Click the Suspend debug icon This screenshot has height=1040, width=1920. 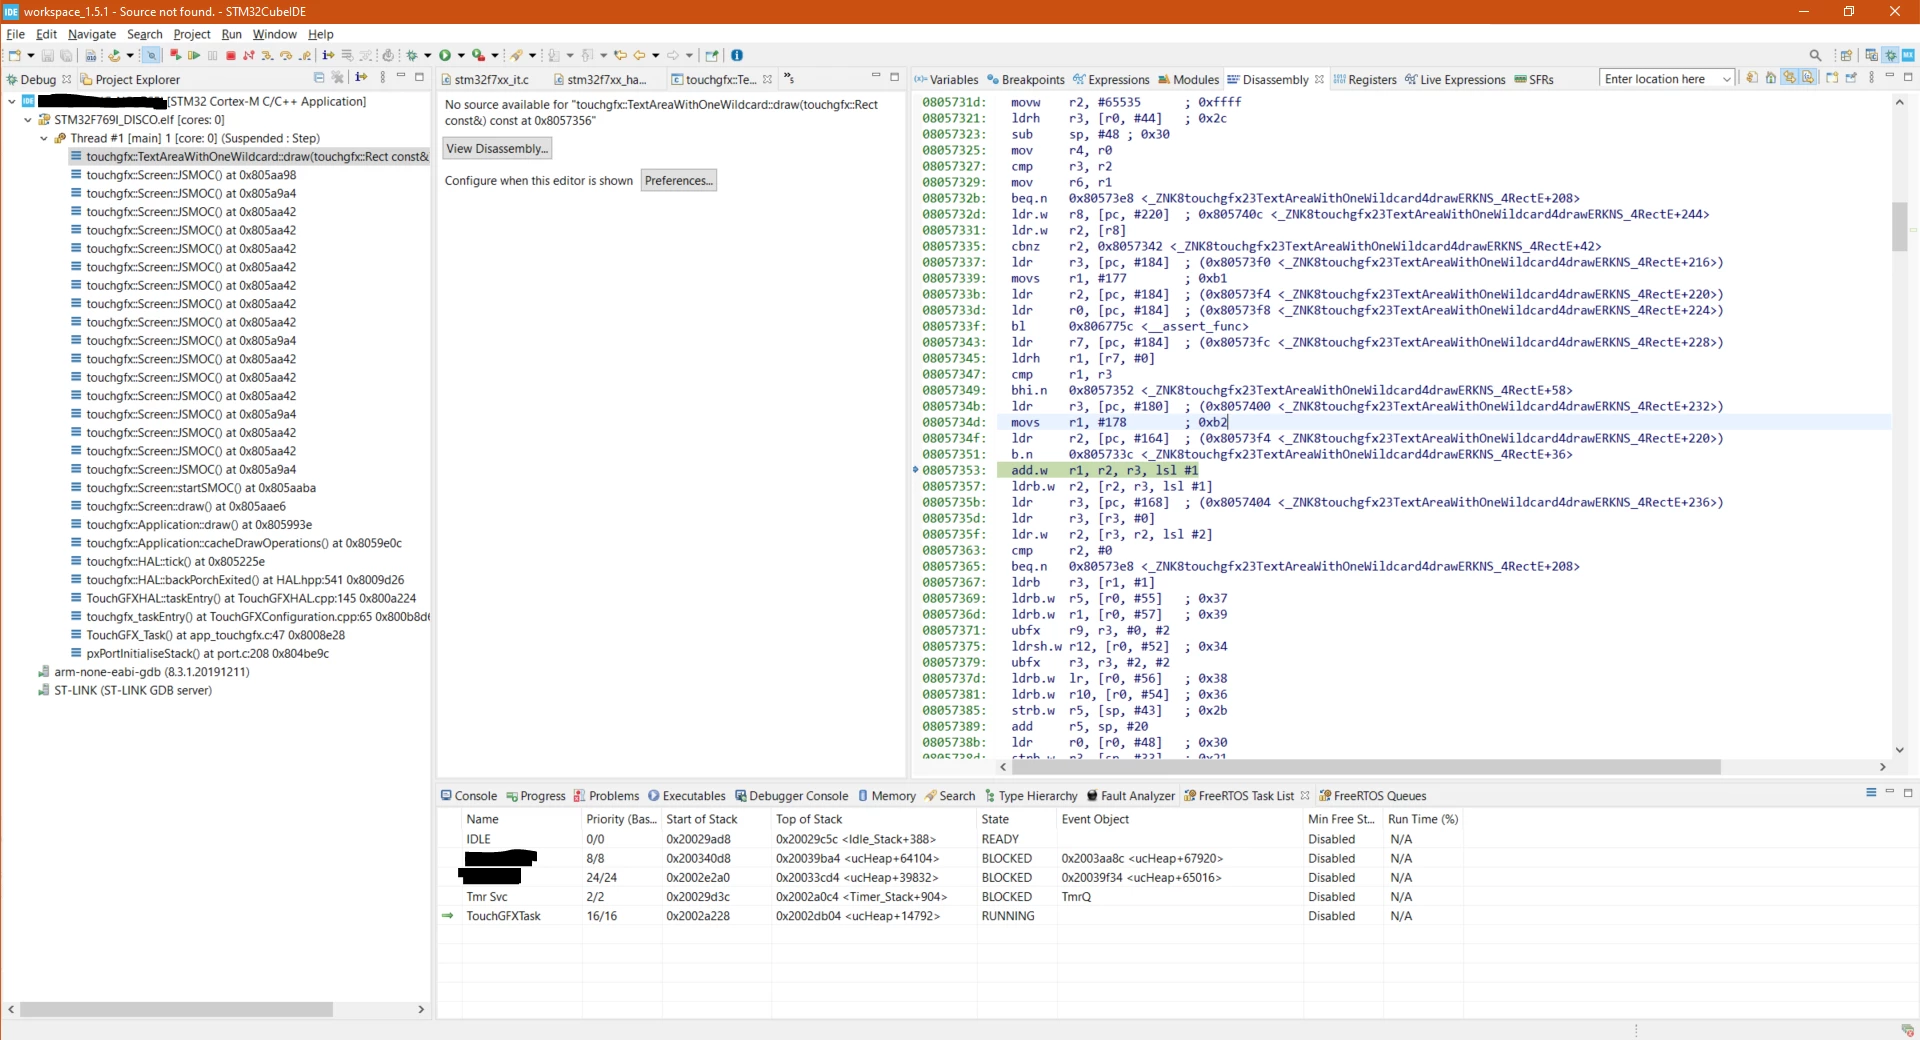[x=212, y=55]
